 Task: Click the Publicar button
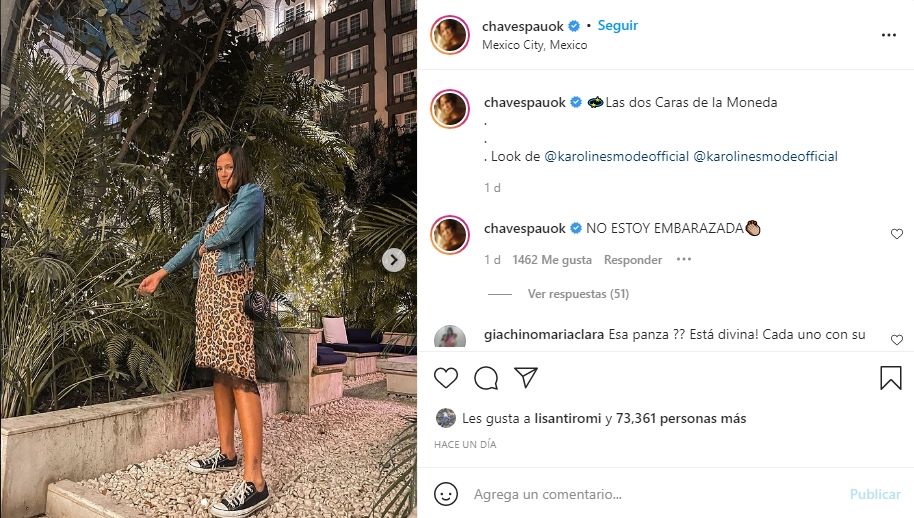875,494
